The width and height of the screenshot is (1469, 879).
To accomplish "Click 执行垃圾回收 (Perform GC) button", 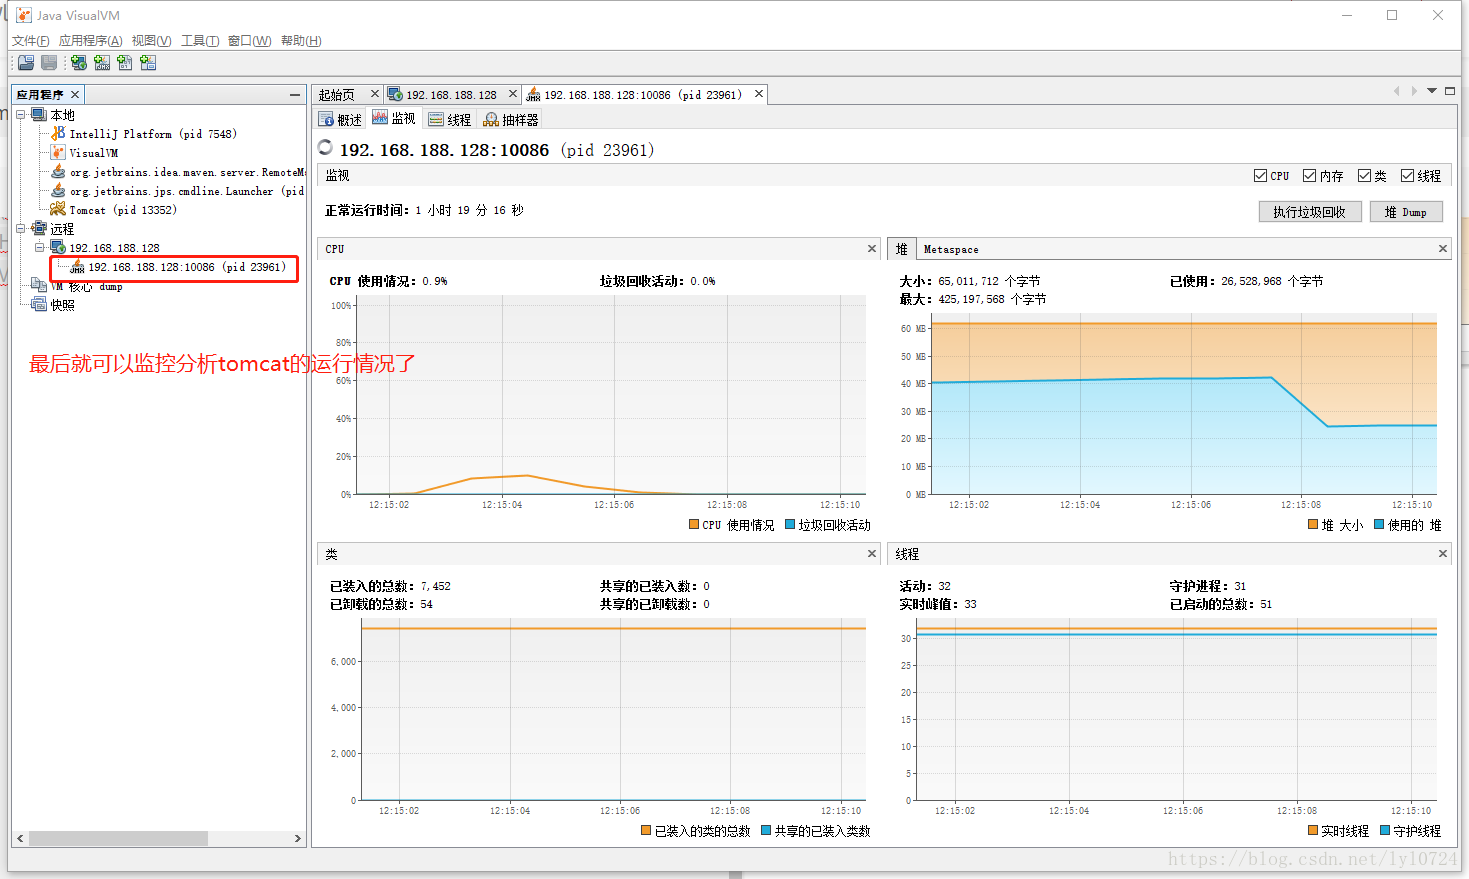I will tap(1310, 212).
